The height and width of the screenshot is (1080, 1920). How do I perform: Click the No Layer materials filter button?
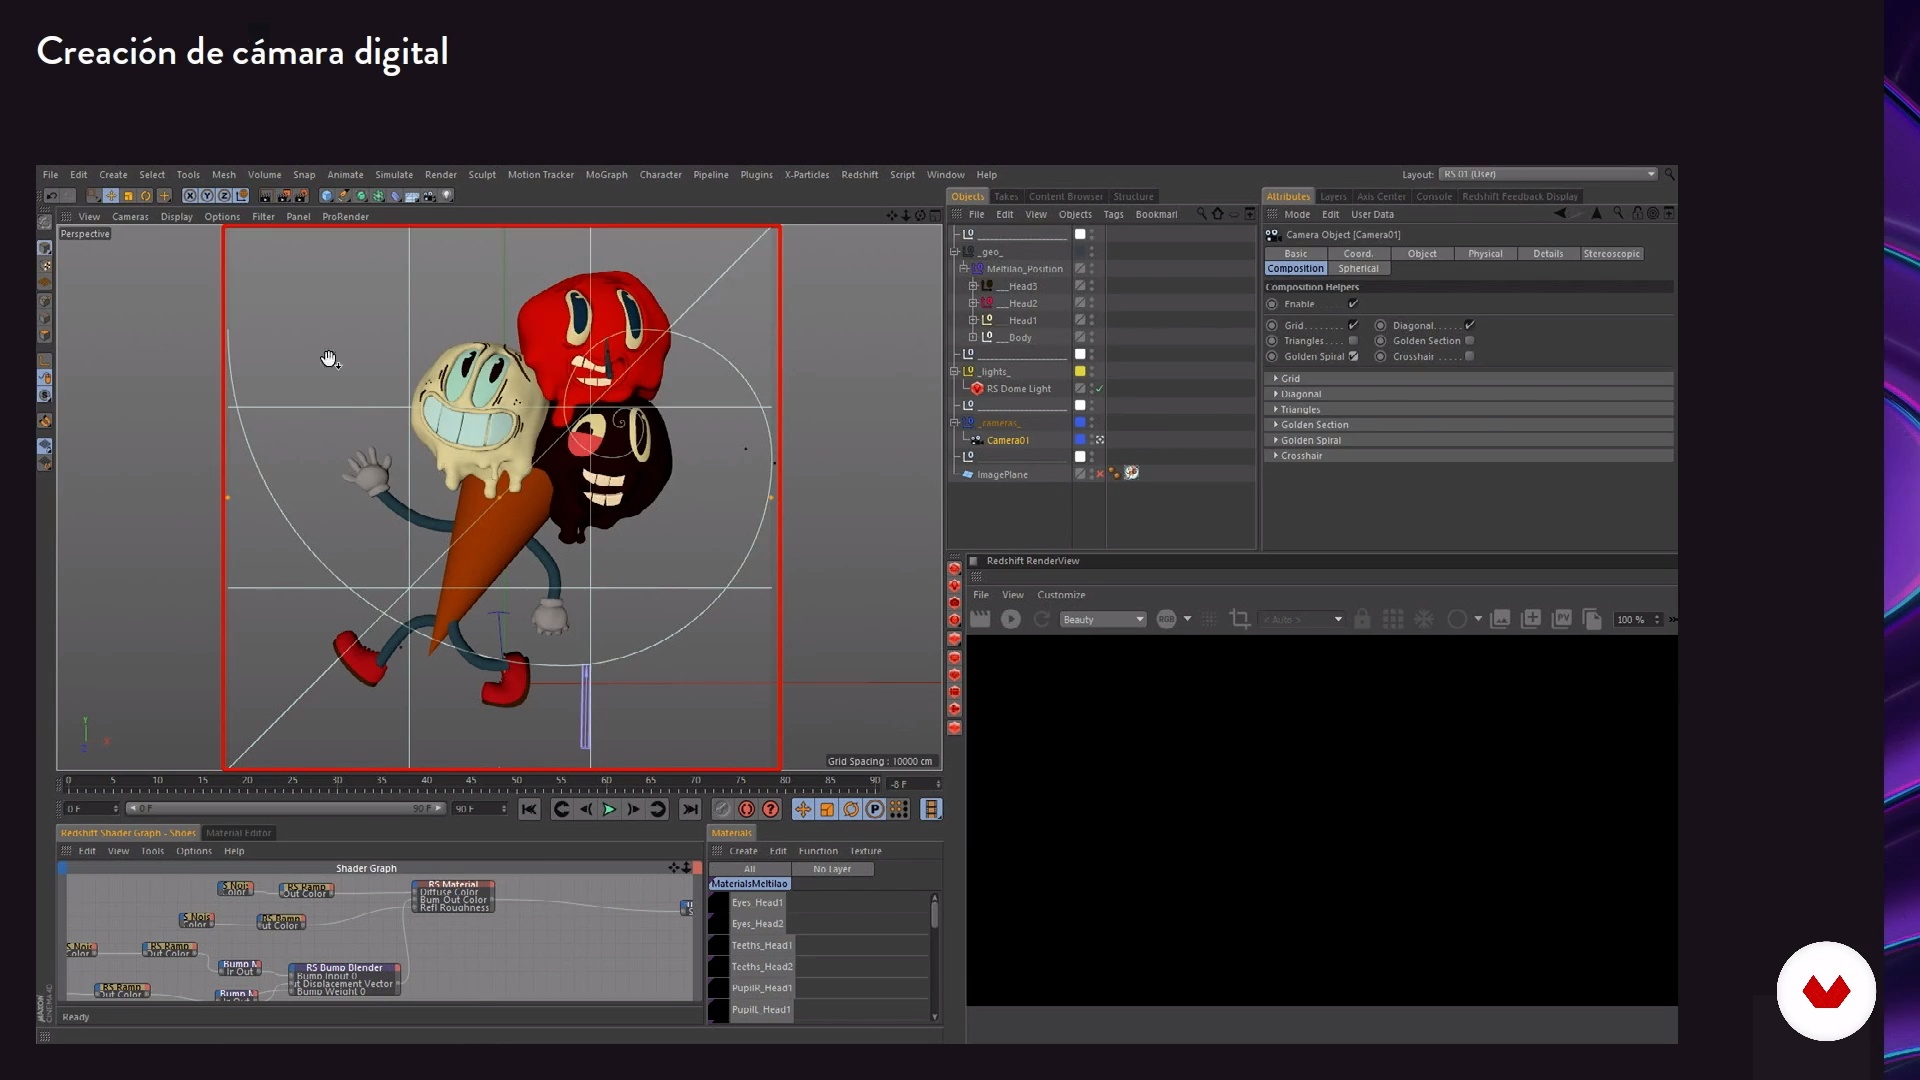(x=832, y=870)
